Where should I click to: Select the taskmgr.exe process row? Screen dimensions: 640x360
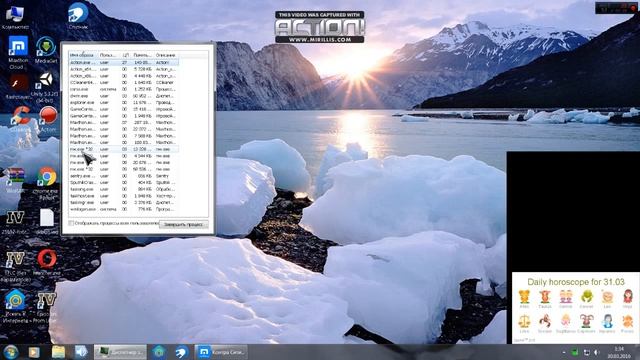coord(123,202)
